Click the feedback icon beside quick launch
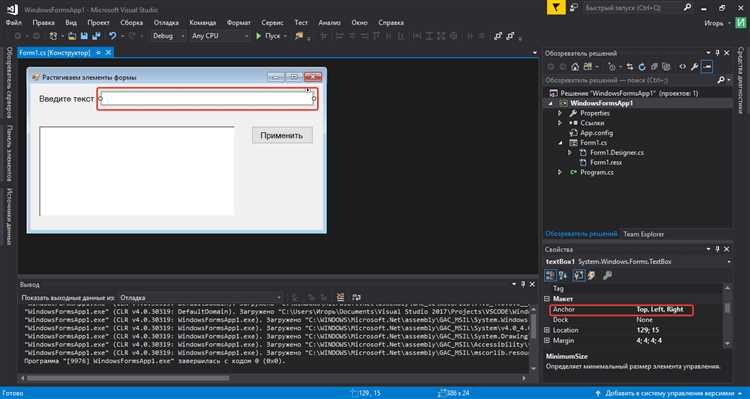Viewport: 750px width, 399px height. click(574, 8)
